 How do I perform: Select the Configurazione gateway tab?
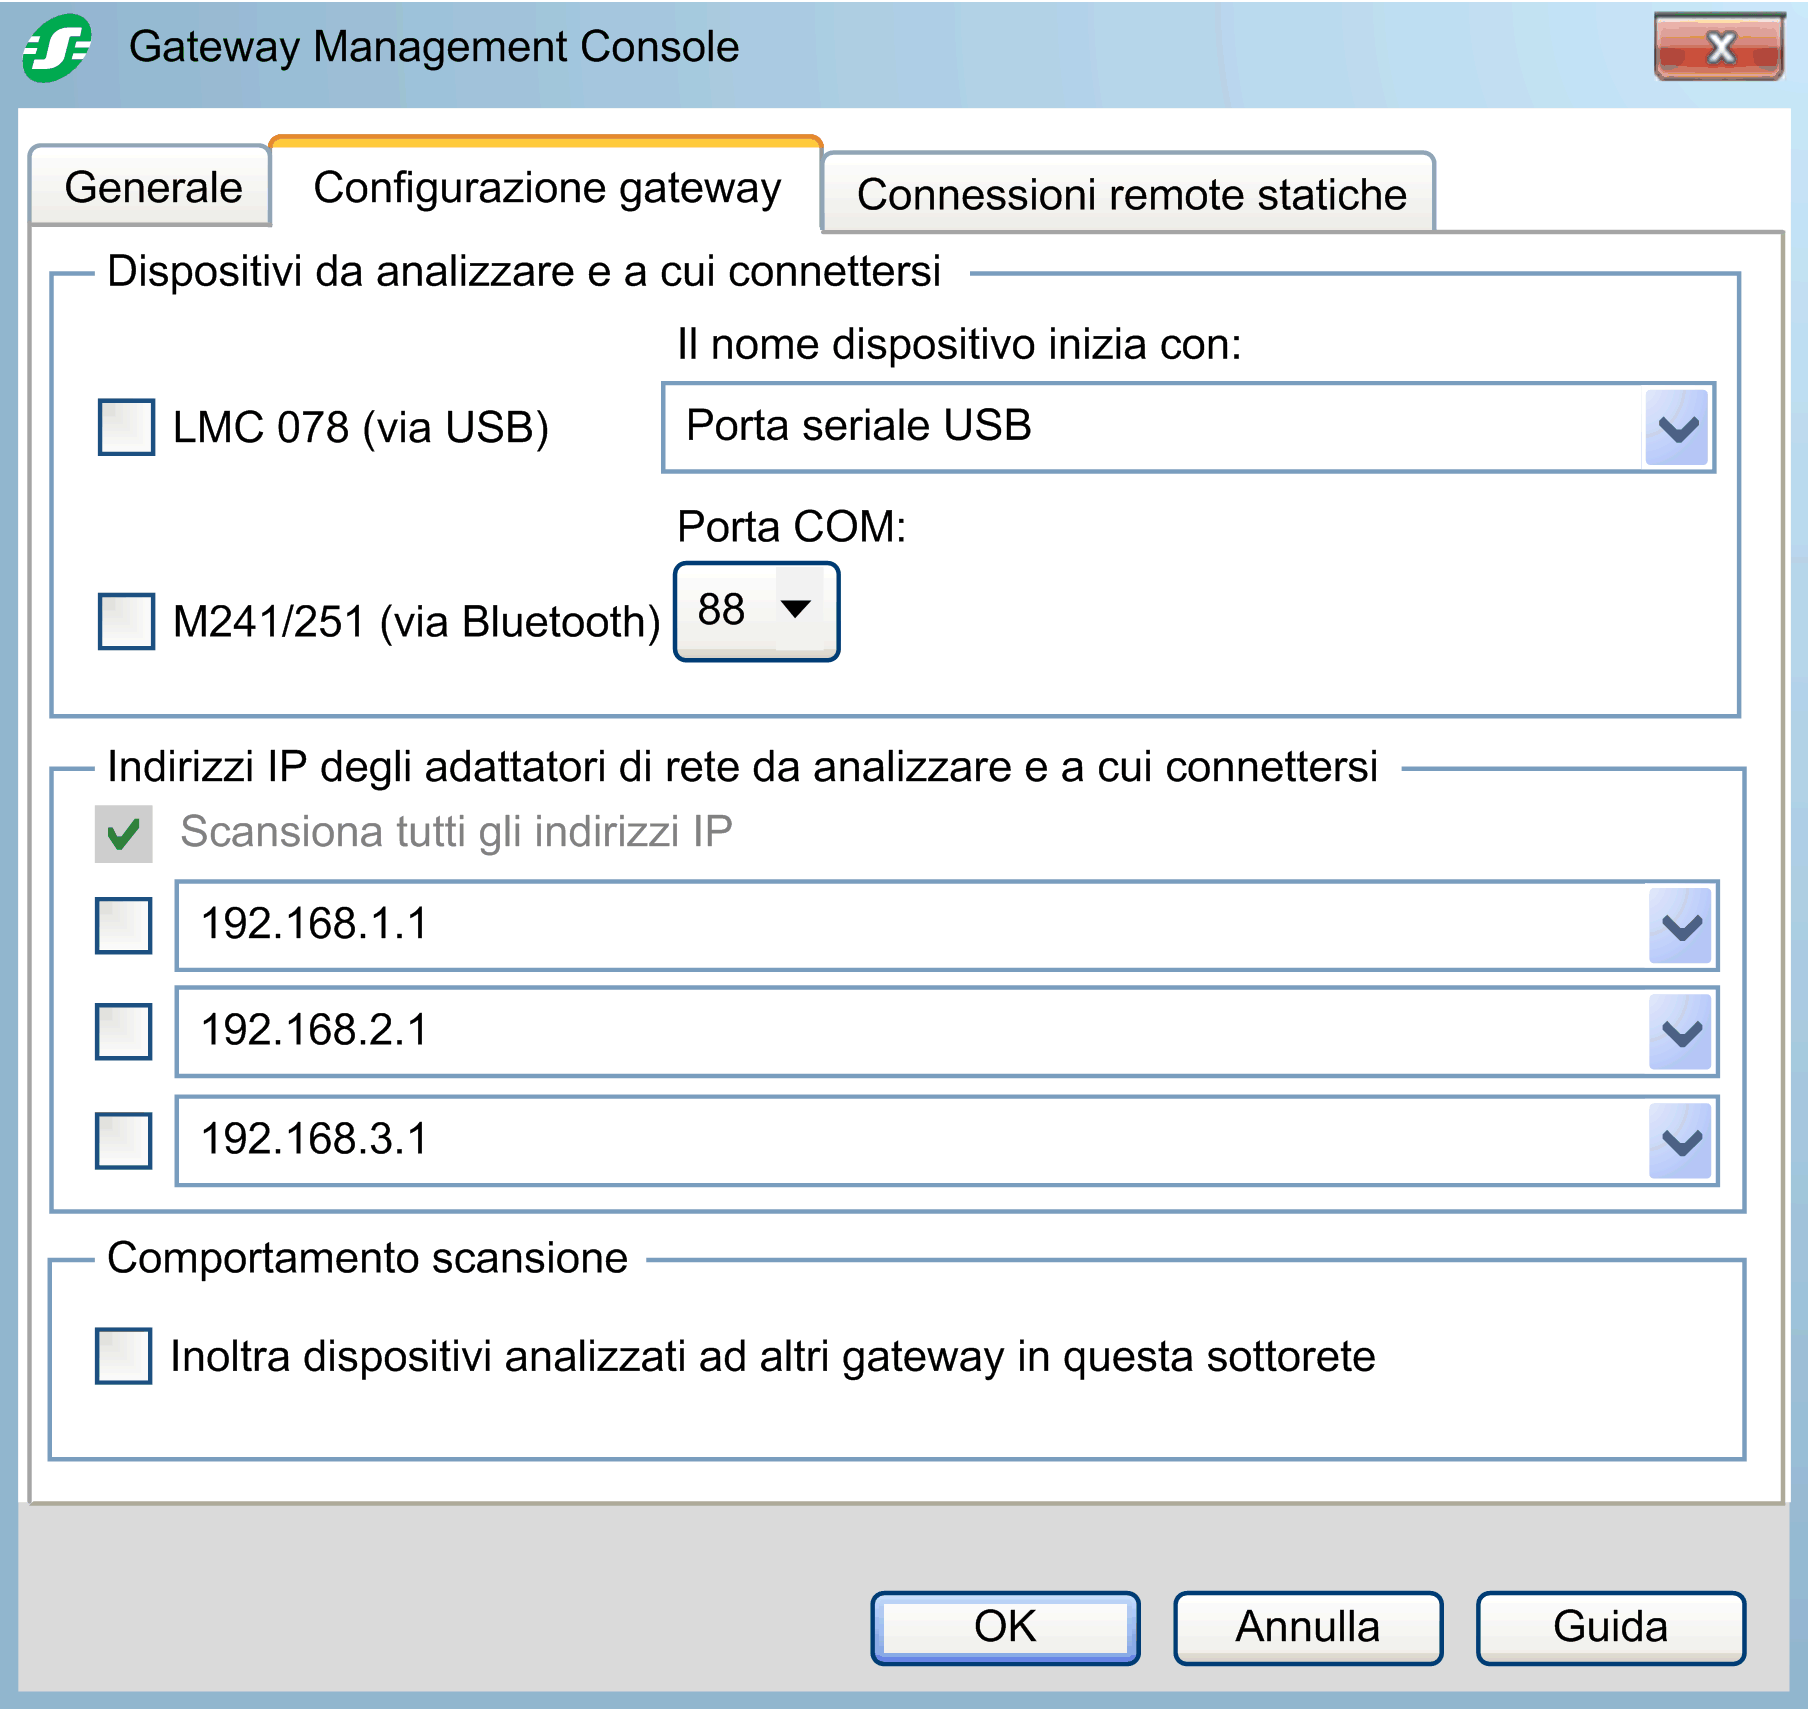click(x=547, y=188)
